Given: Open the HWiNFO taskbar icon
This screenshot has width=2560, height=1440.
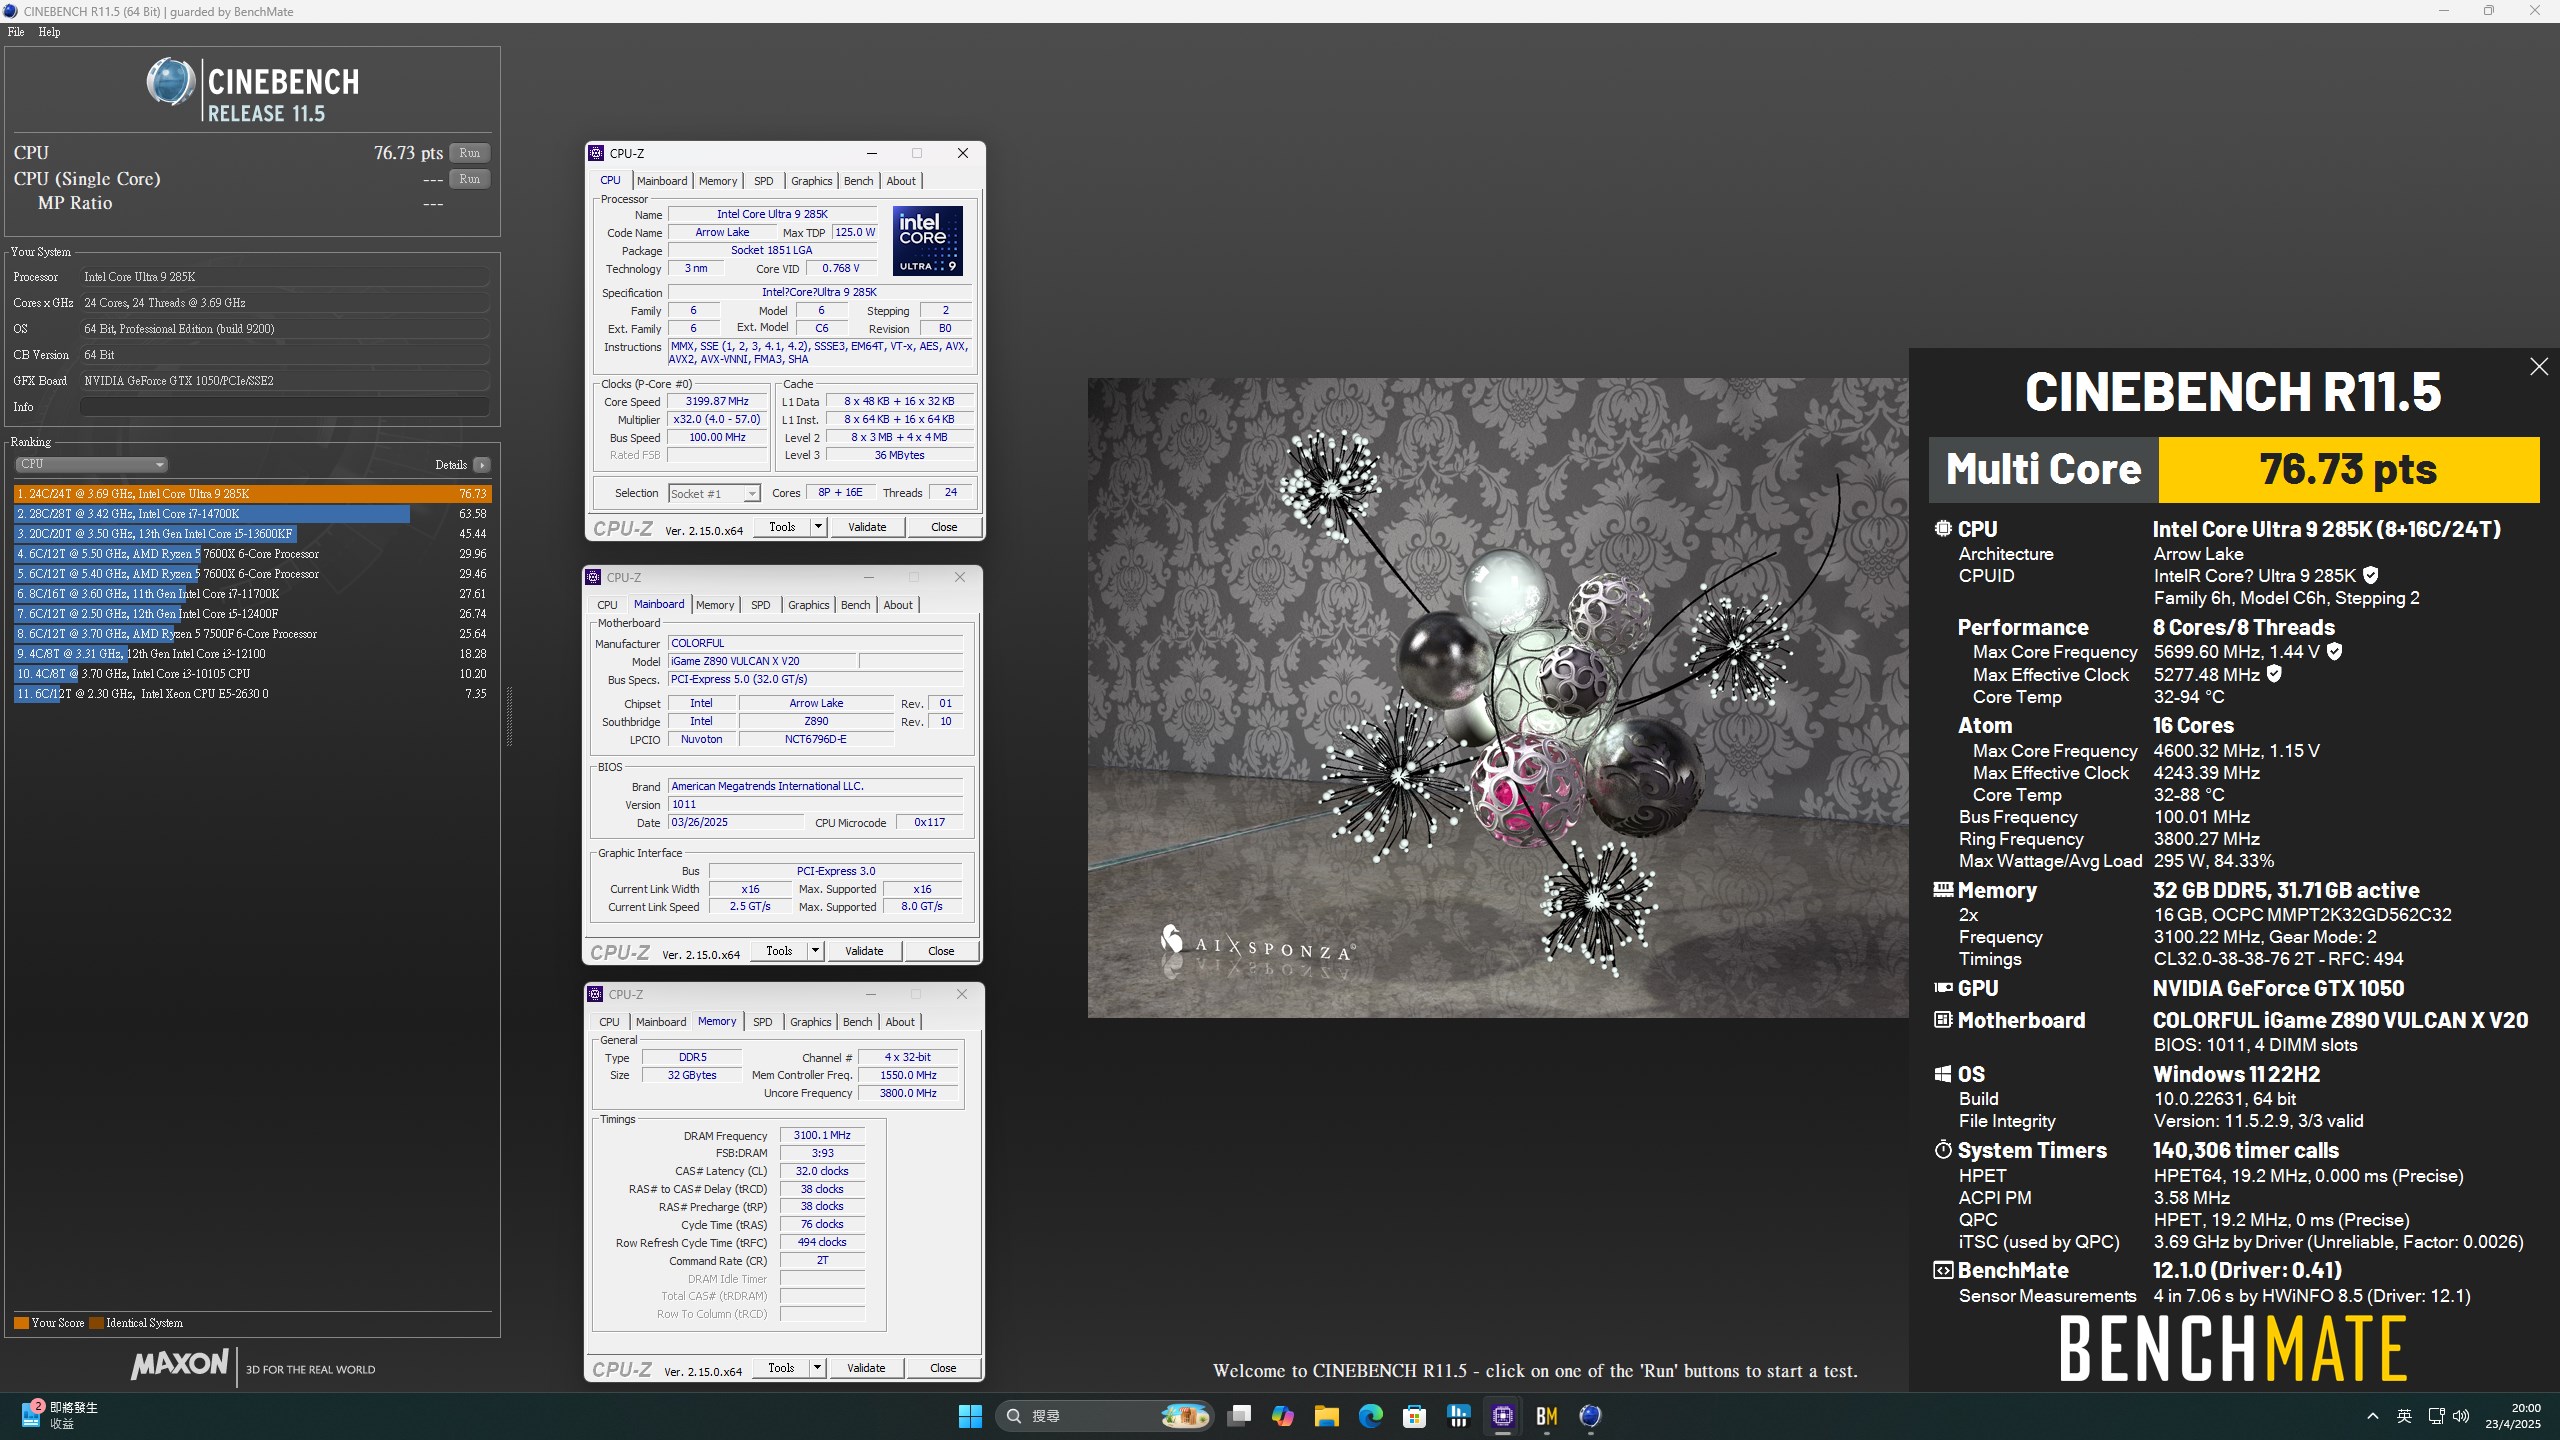Looking at the screenshot, I should pyautogui.click(x=1459, y=1416).
